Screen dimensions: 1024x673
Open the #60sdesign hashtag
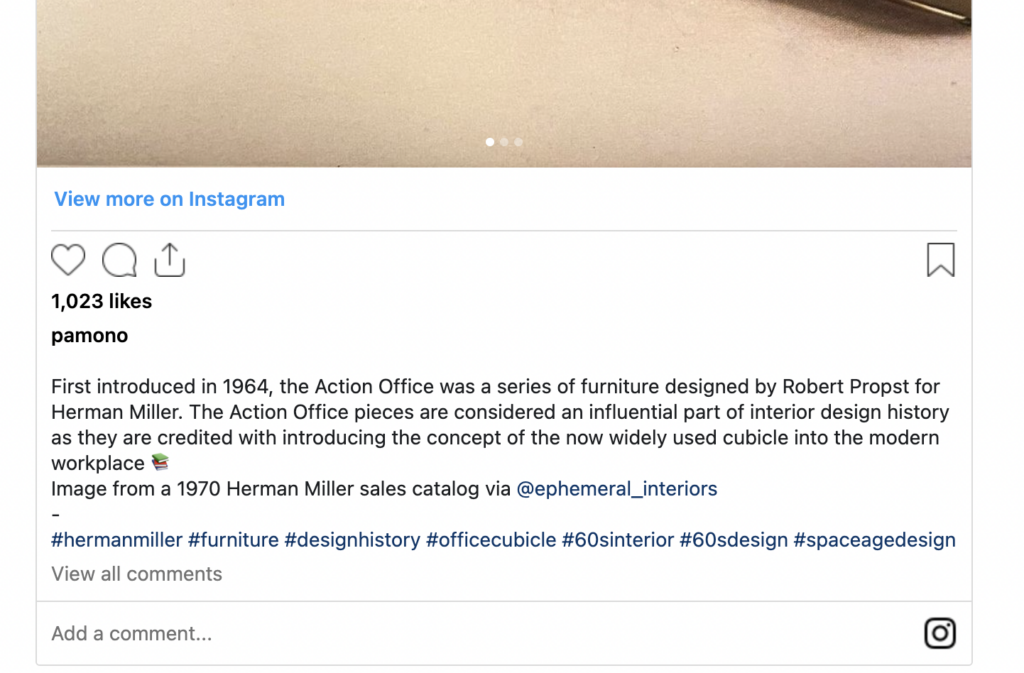click(x=733, y=540)
